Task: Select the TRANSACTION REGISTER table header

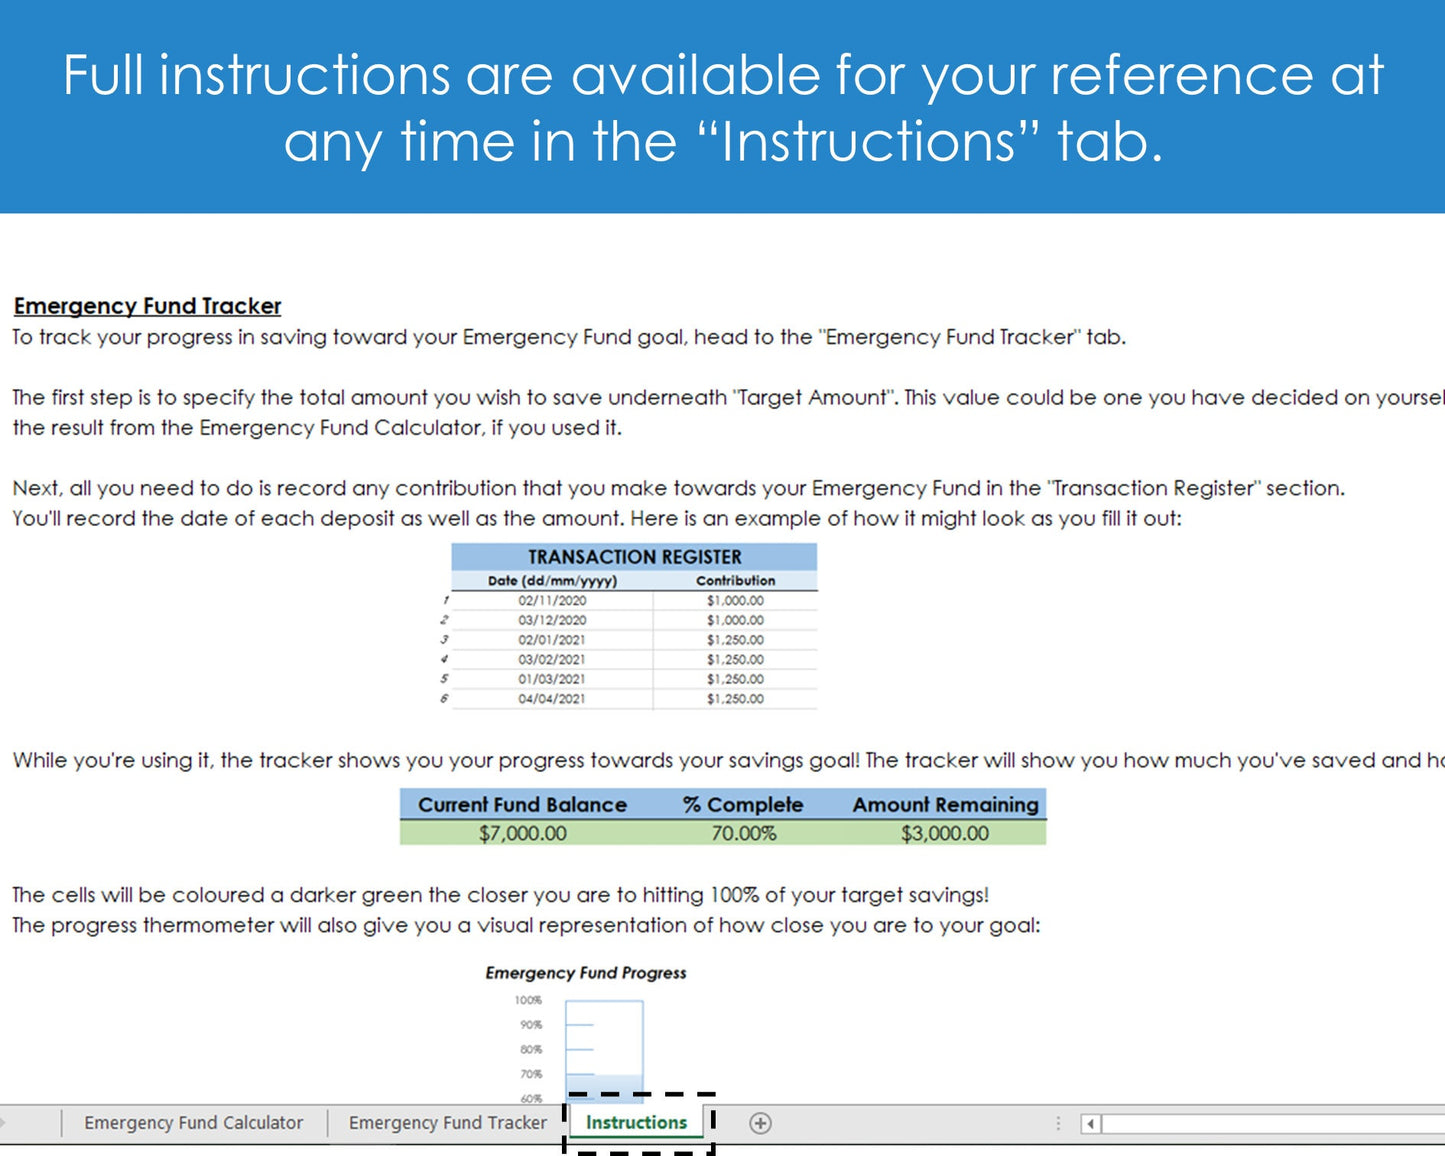Action: click(634, 557)
